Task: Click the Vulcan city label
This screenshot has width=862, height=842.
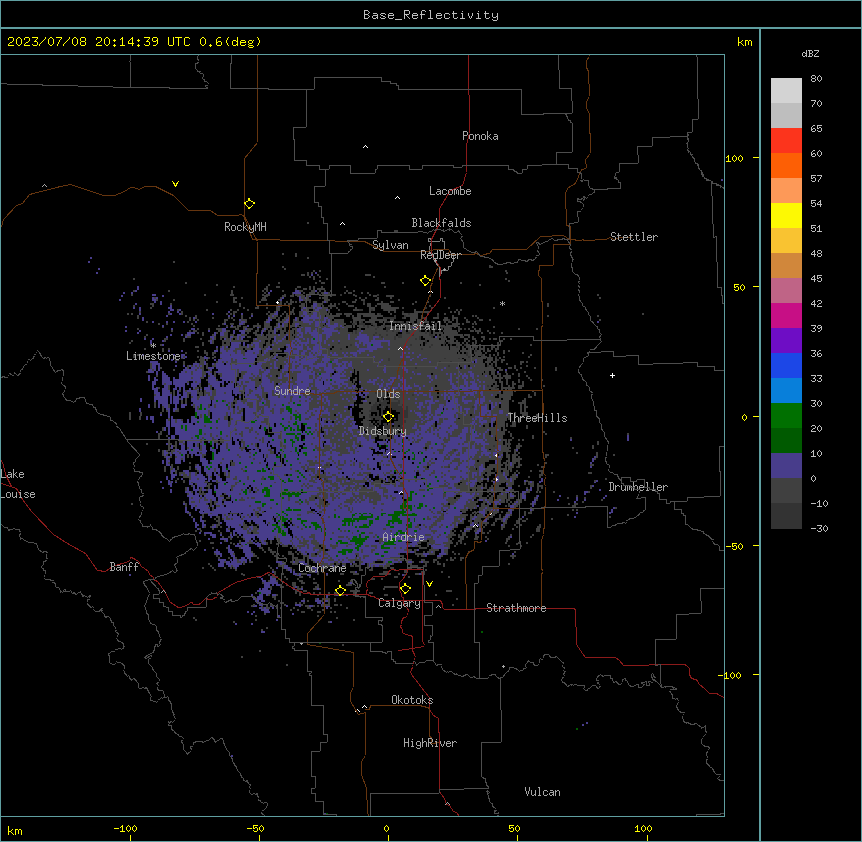Action: [x=542, y=792]
